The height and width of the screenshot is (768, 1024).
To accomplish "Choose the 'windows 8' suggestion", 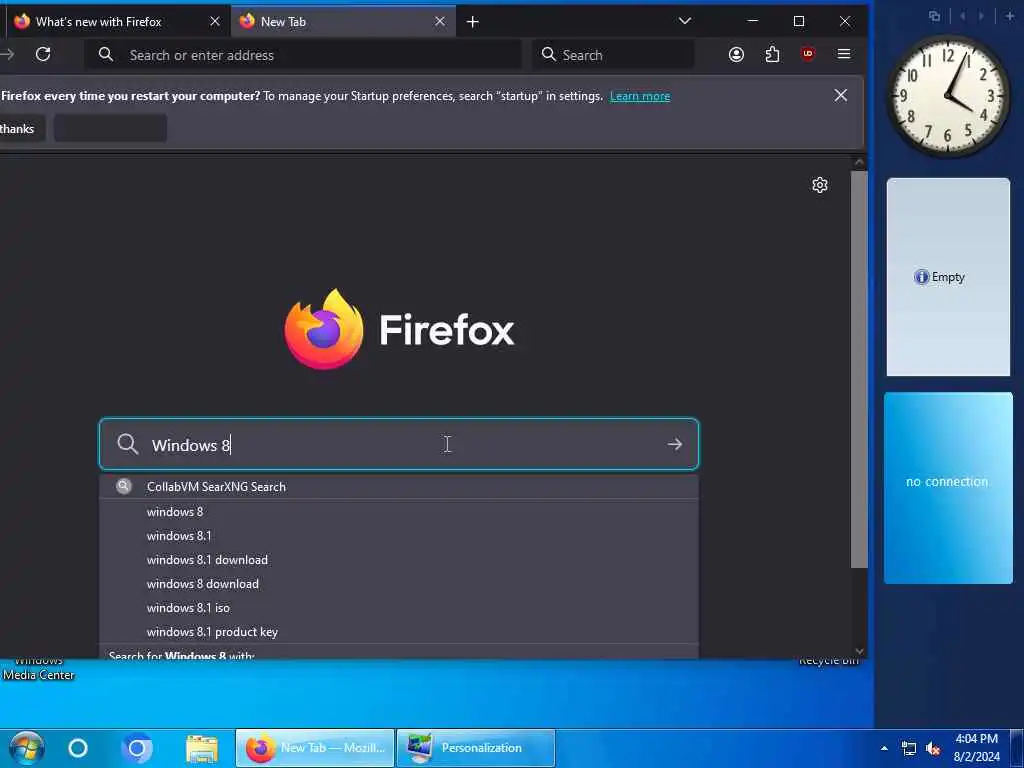I will (399, 512).
